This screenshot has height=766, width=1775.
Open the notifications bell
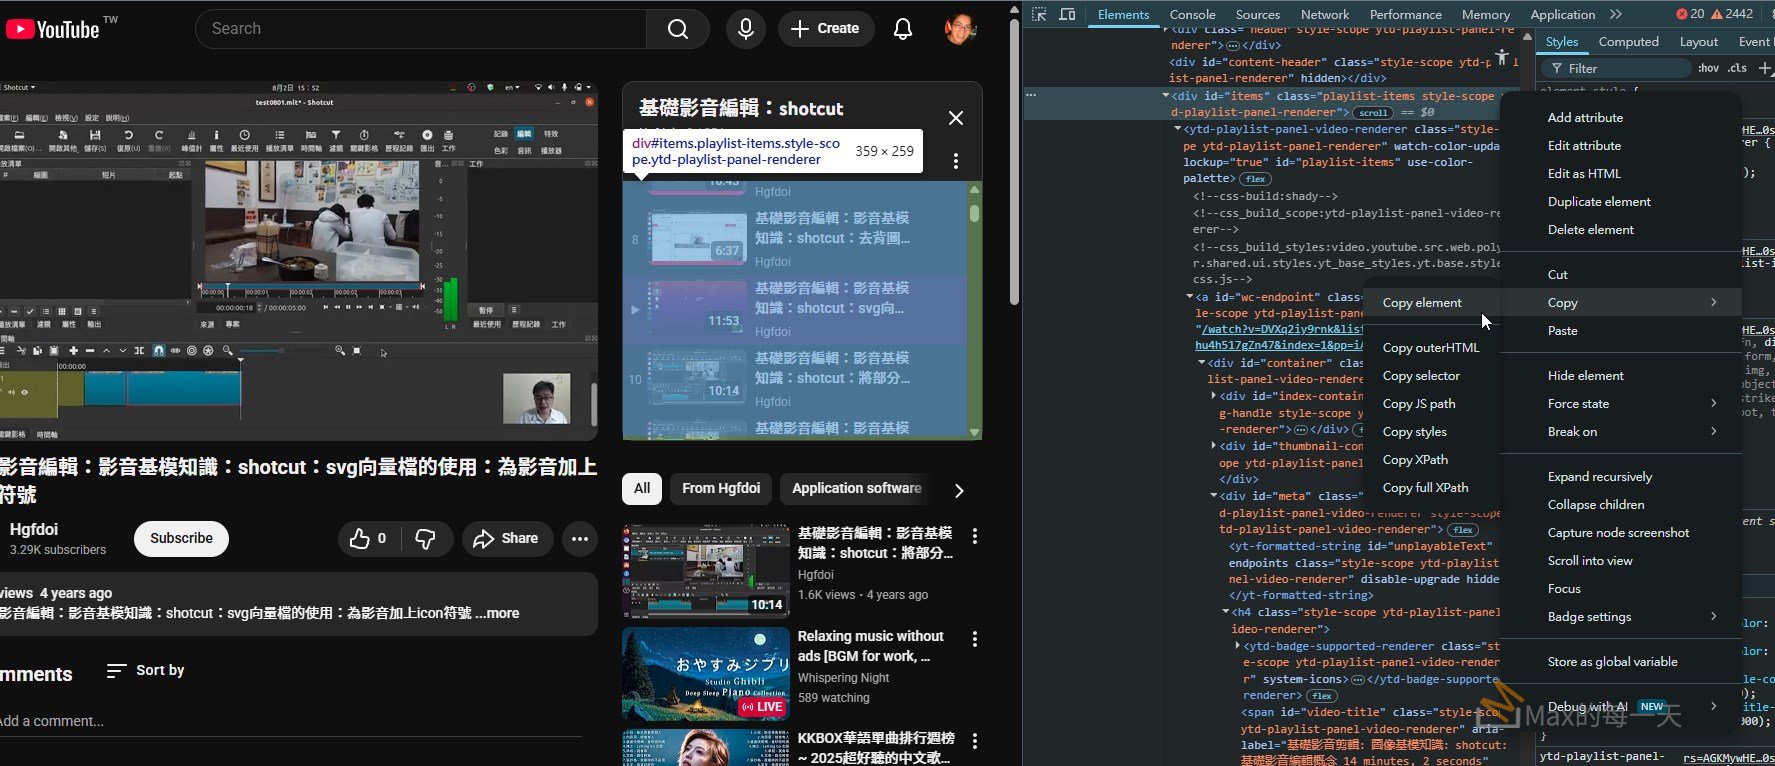pos(902,29)
